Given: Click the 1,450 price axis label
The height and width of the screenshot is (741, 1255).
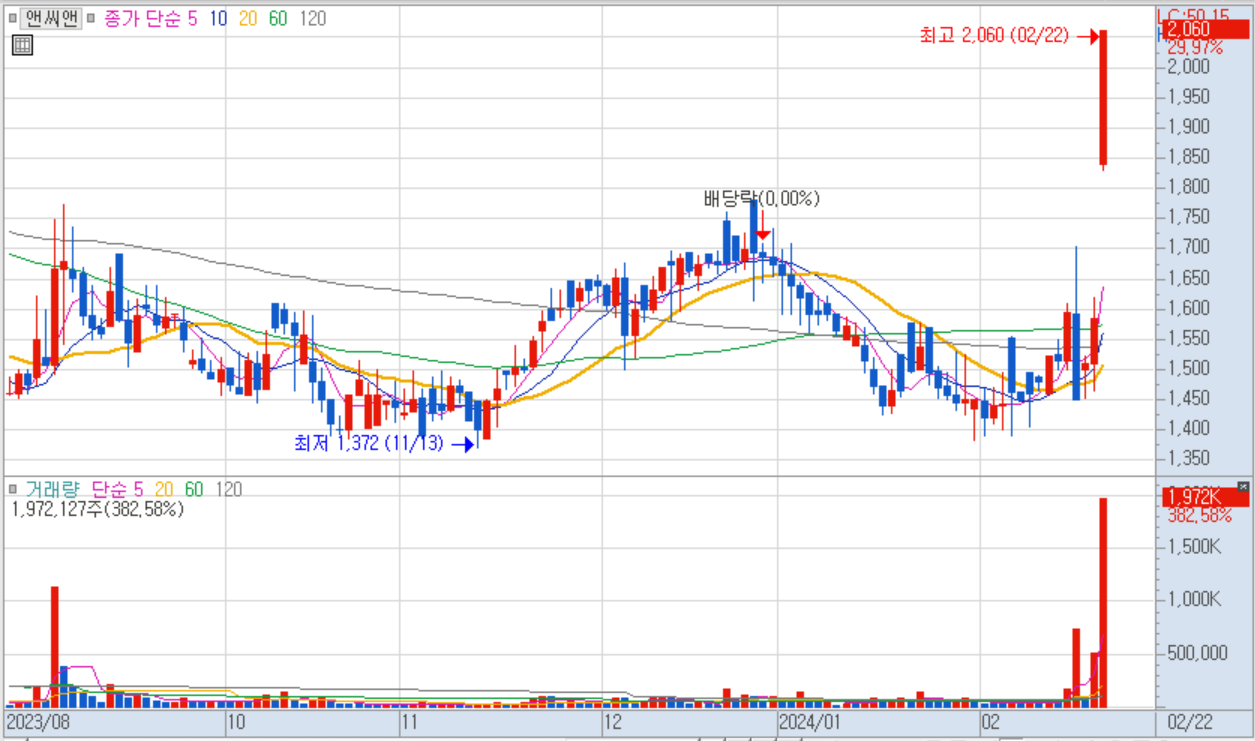Looking at the screenshot, I should [x=1188, y=398].
